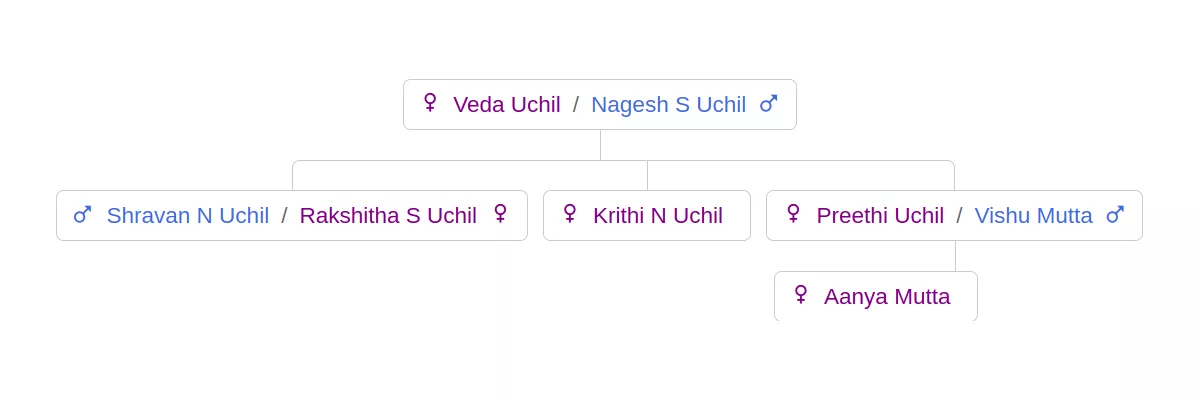Click the male symbol before Shravan N Uchil
This screenshot has height=400, width=1200.
click(82, 215)
